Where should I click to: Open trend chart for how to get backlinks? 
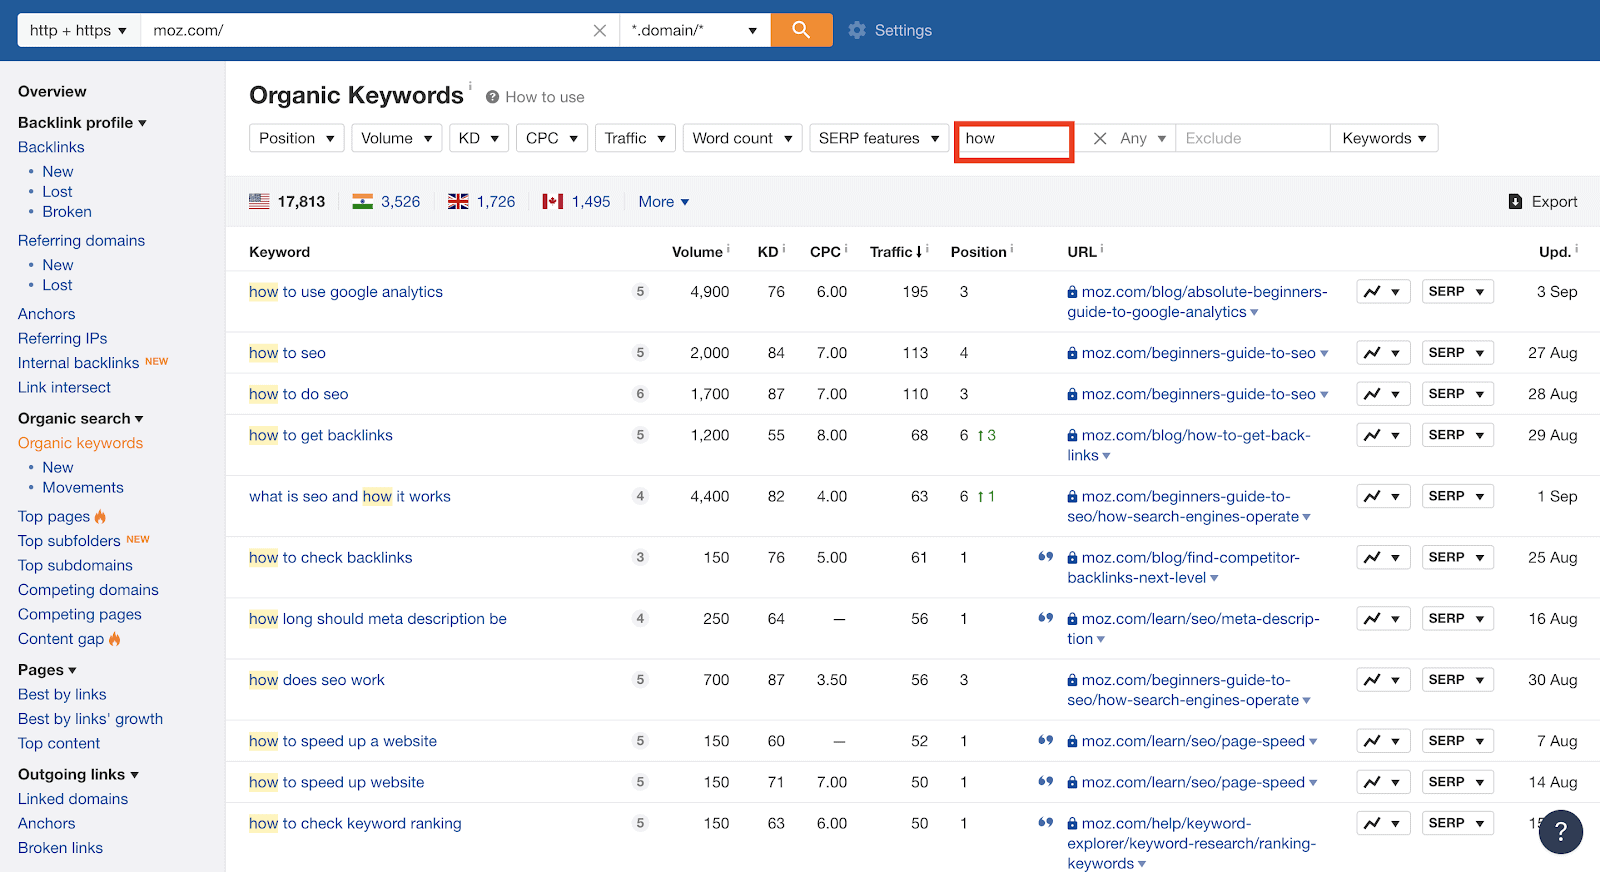[x=1383, y=435]
